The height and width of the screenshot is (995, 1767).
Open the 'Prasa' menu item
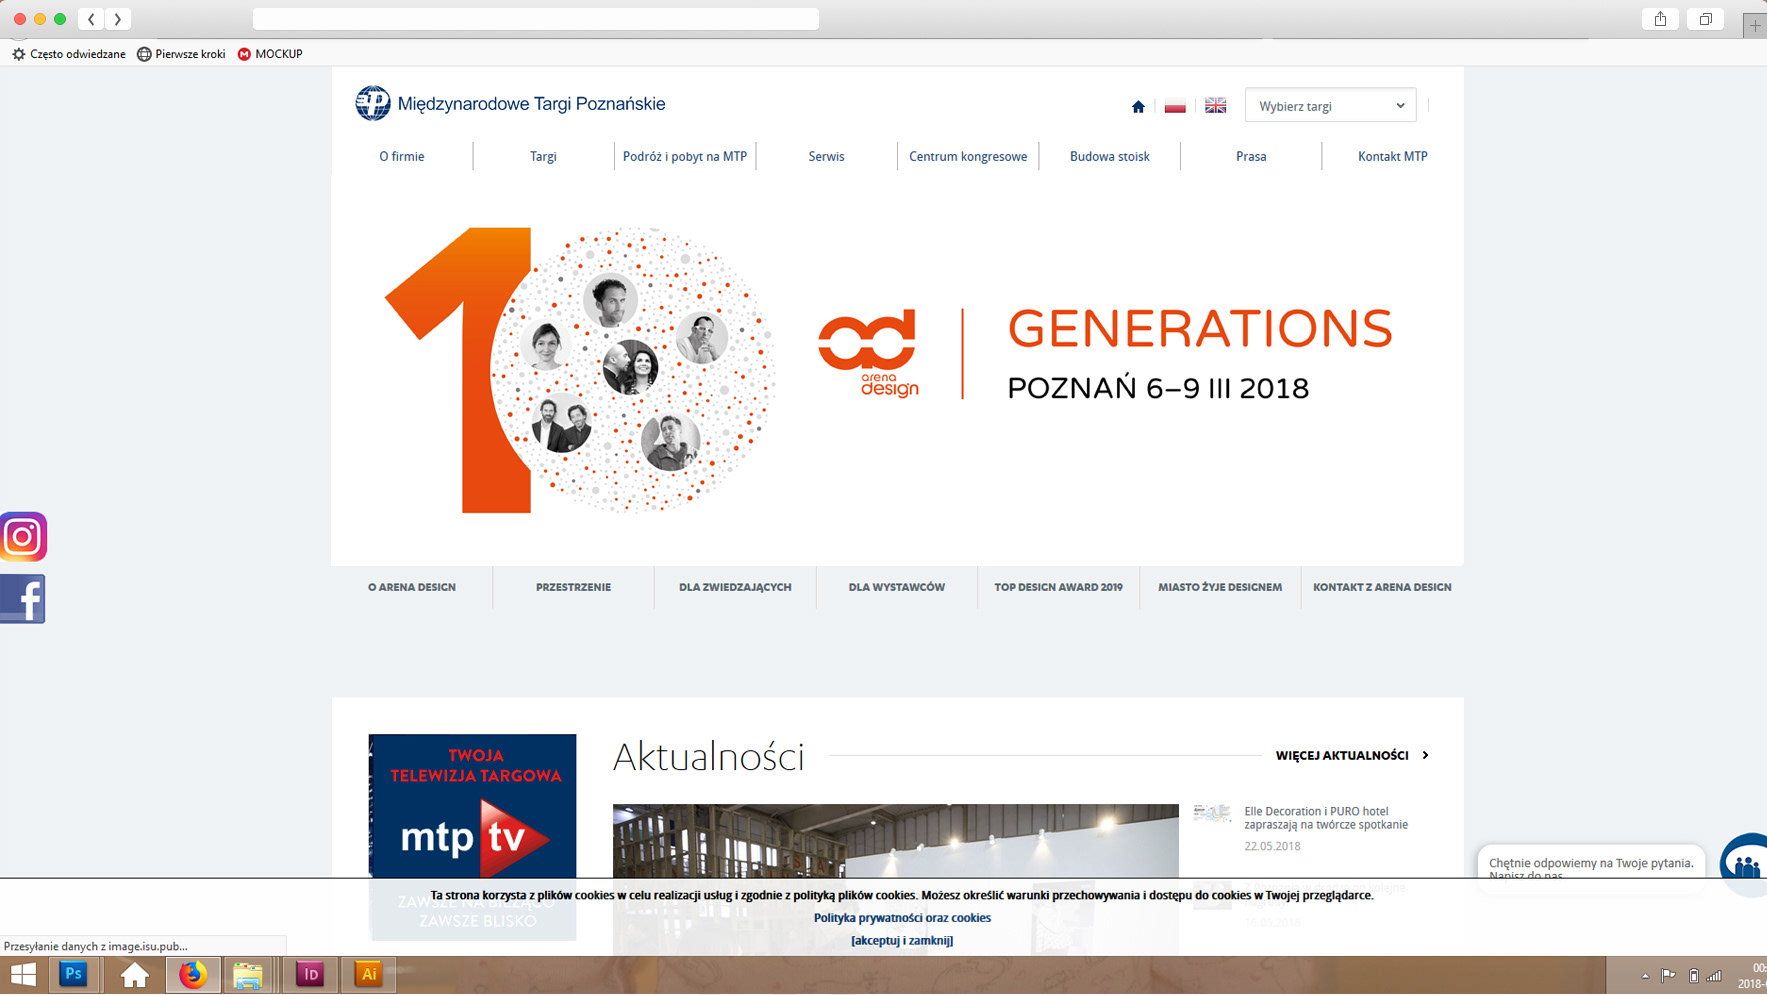1251,157
